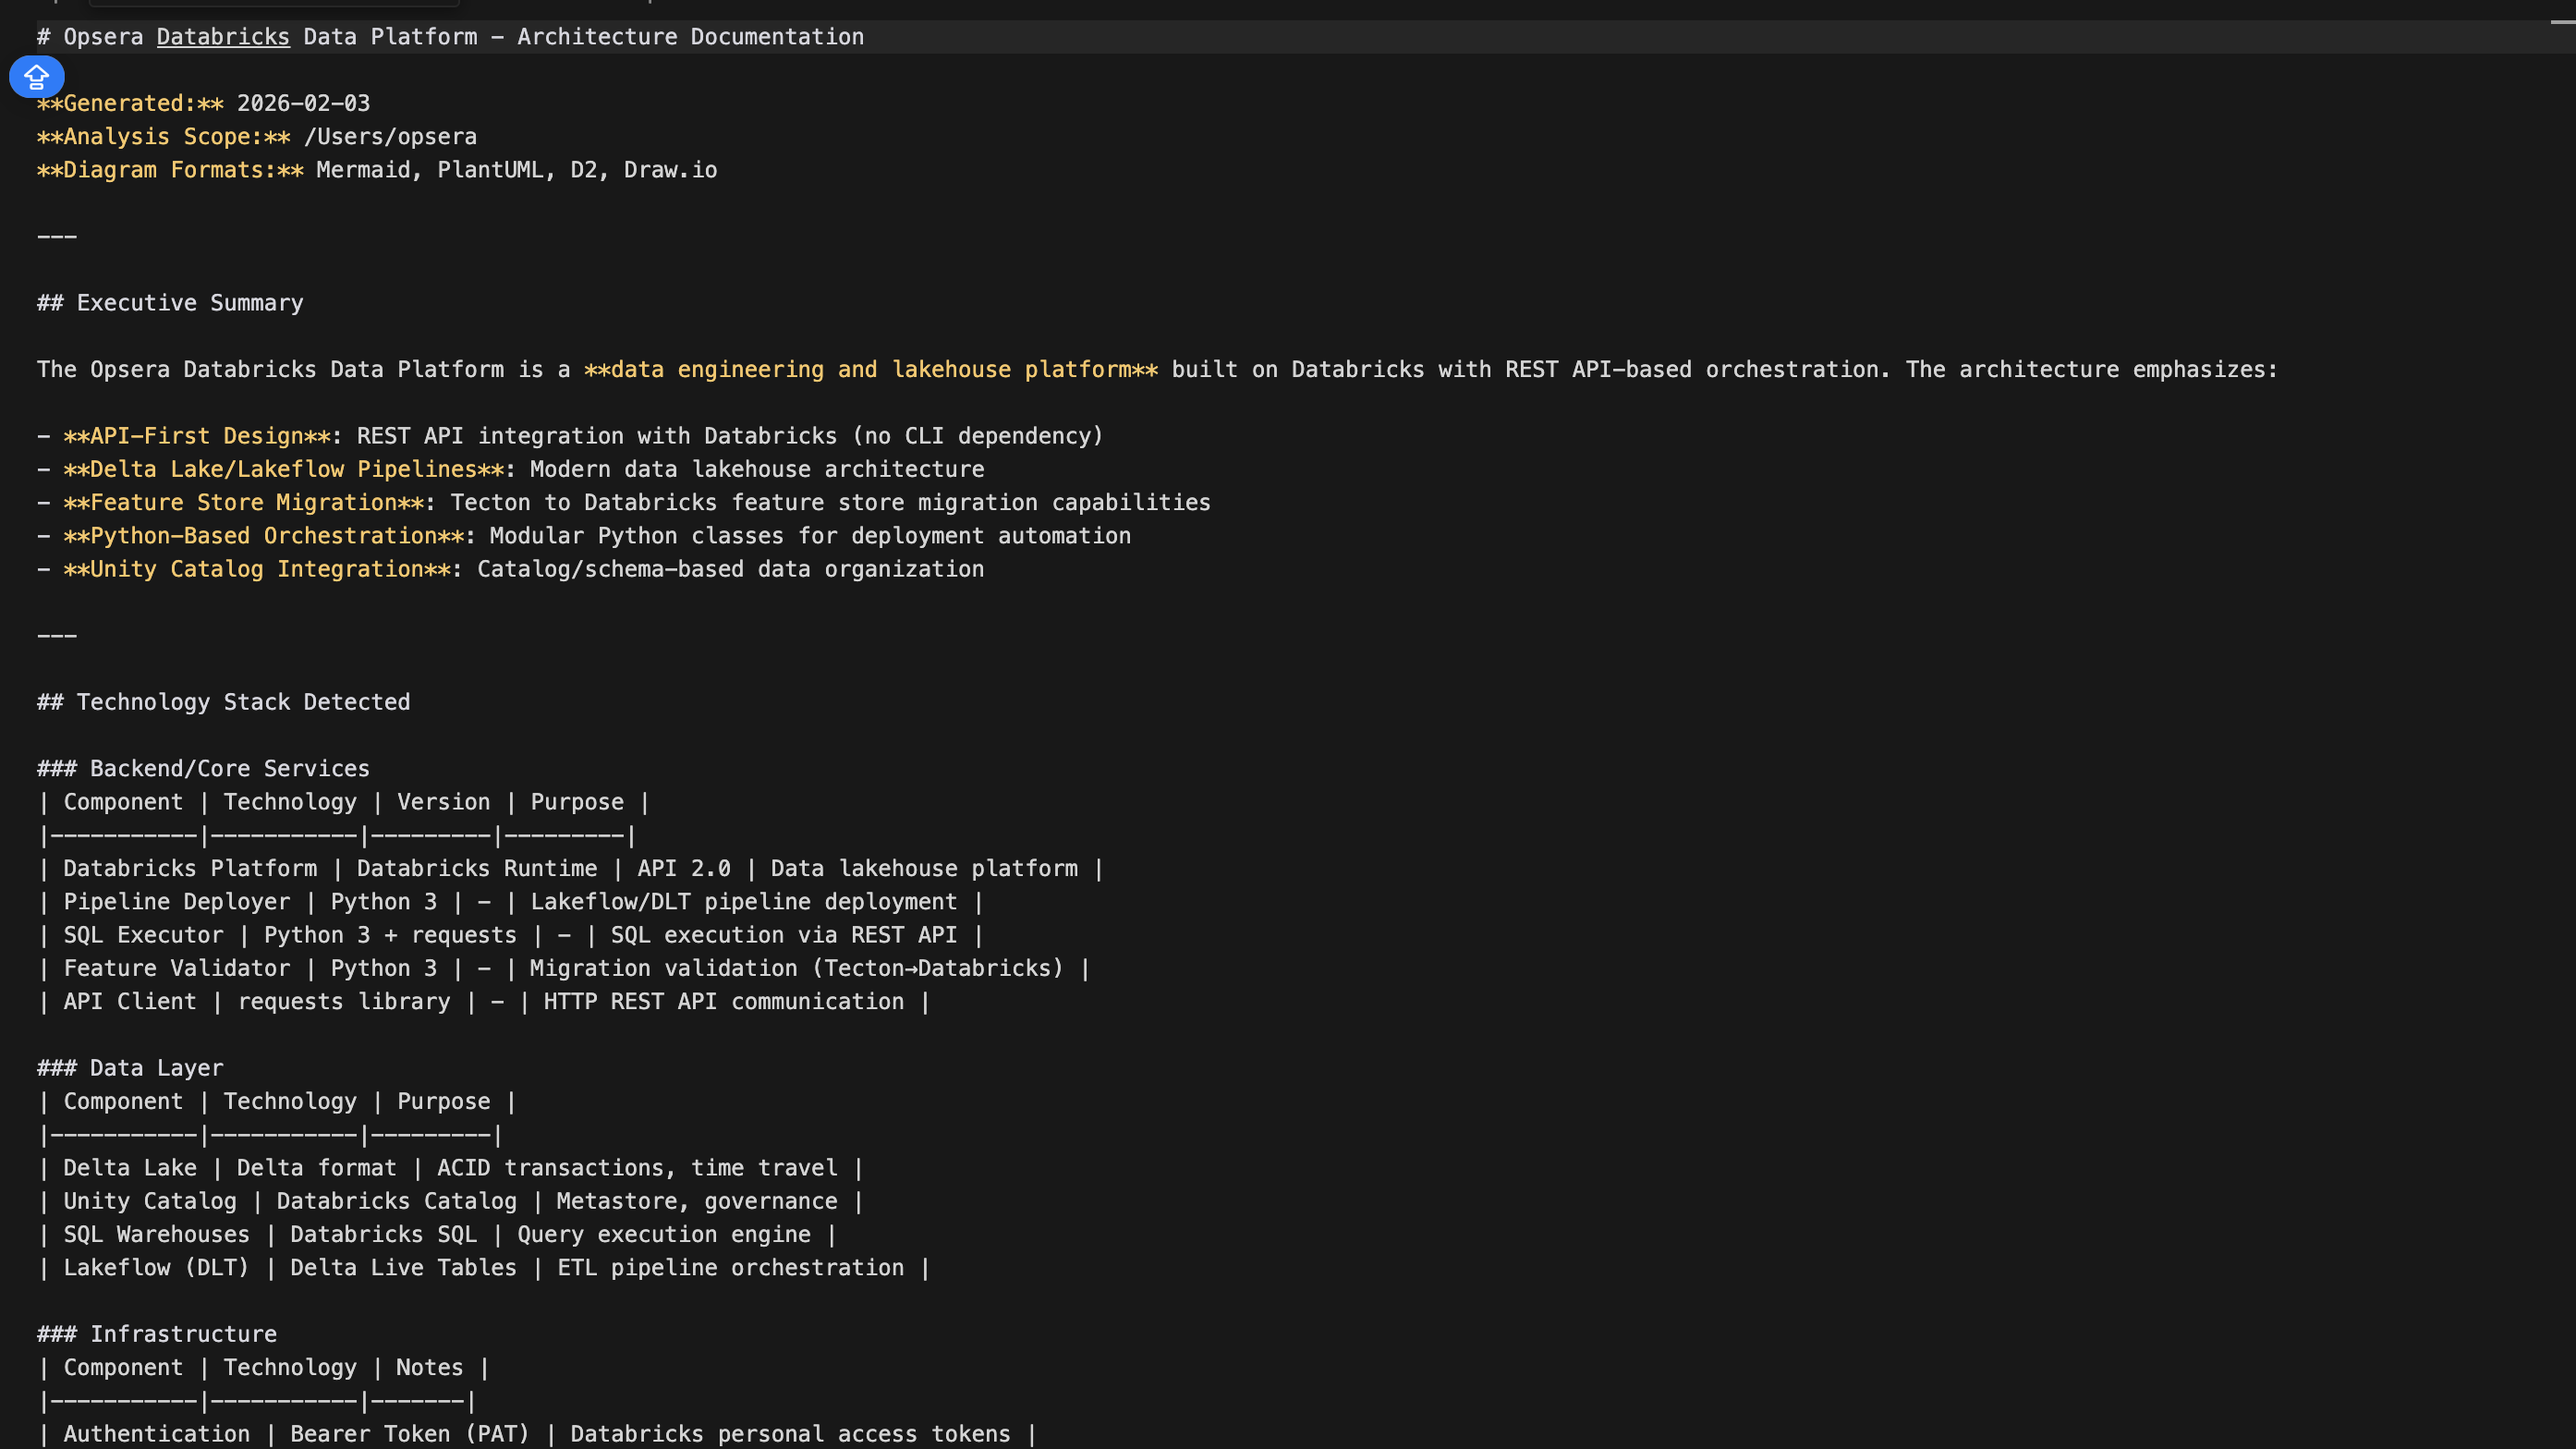Click the API-First Design bullet text
Image resolution: width=2576 pixels, height=1449 pixels.
tap(197, 436)
